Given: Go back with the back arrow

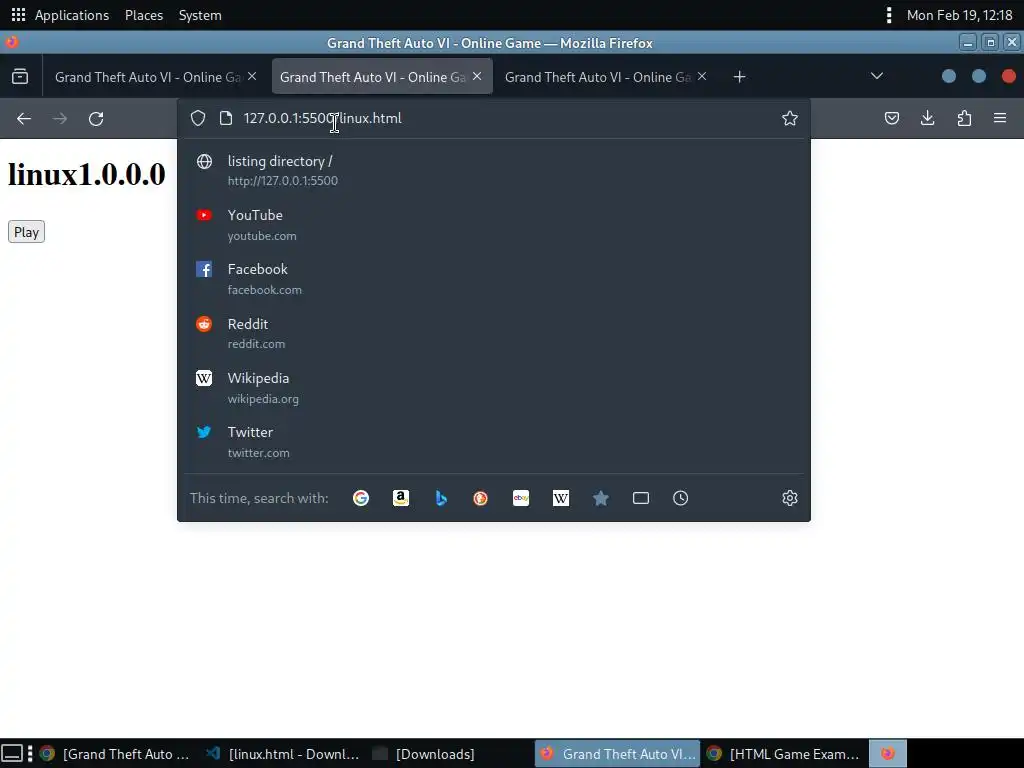Looking at the screenshot, I should [x=24, y=118].
